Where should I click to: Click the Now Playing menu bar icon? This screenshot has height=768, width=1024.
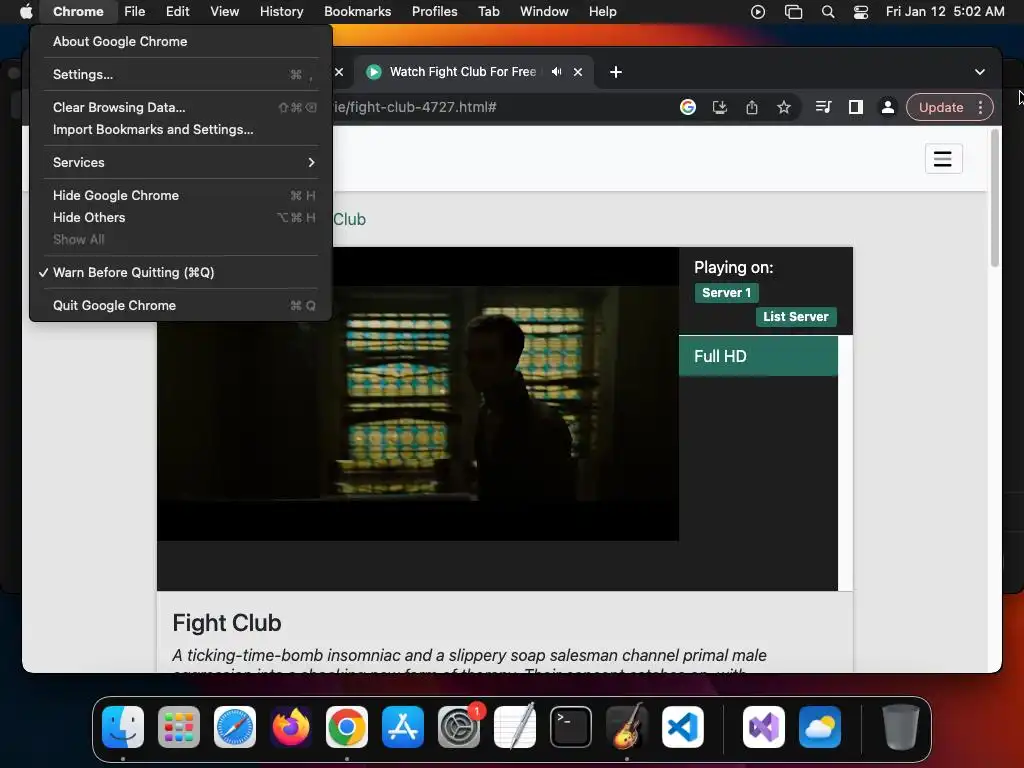pos(758,12)
